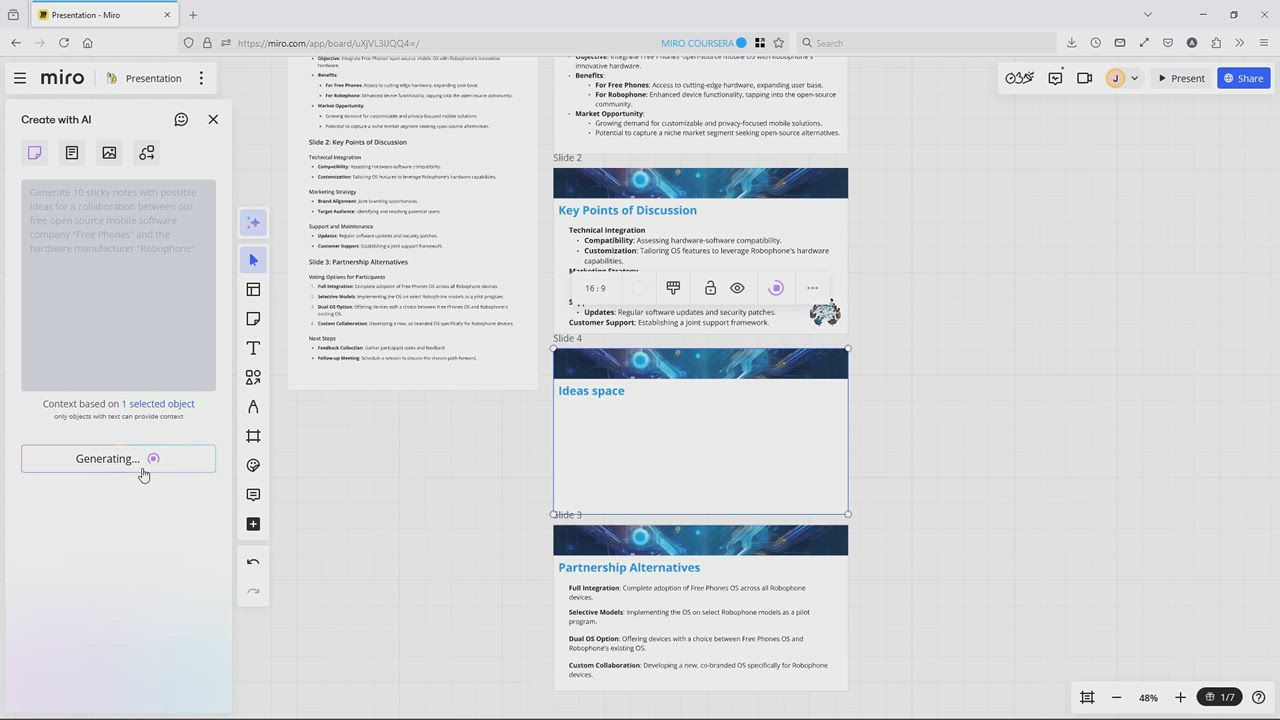
Task: Close the Create with AI panel
Action: [213, 119]
